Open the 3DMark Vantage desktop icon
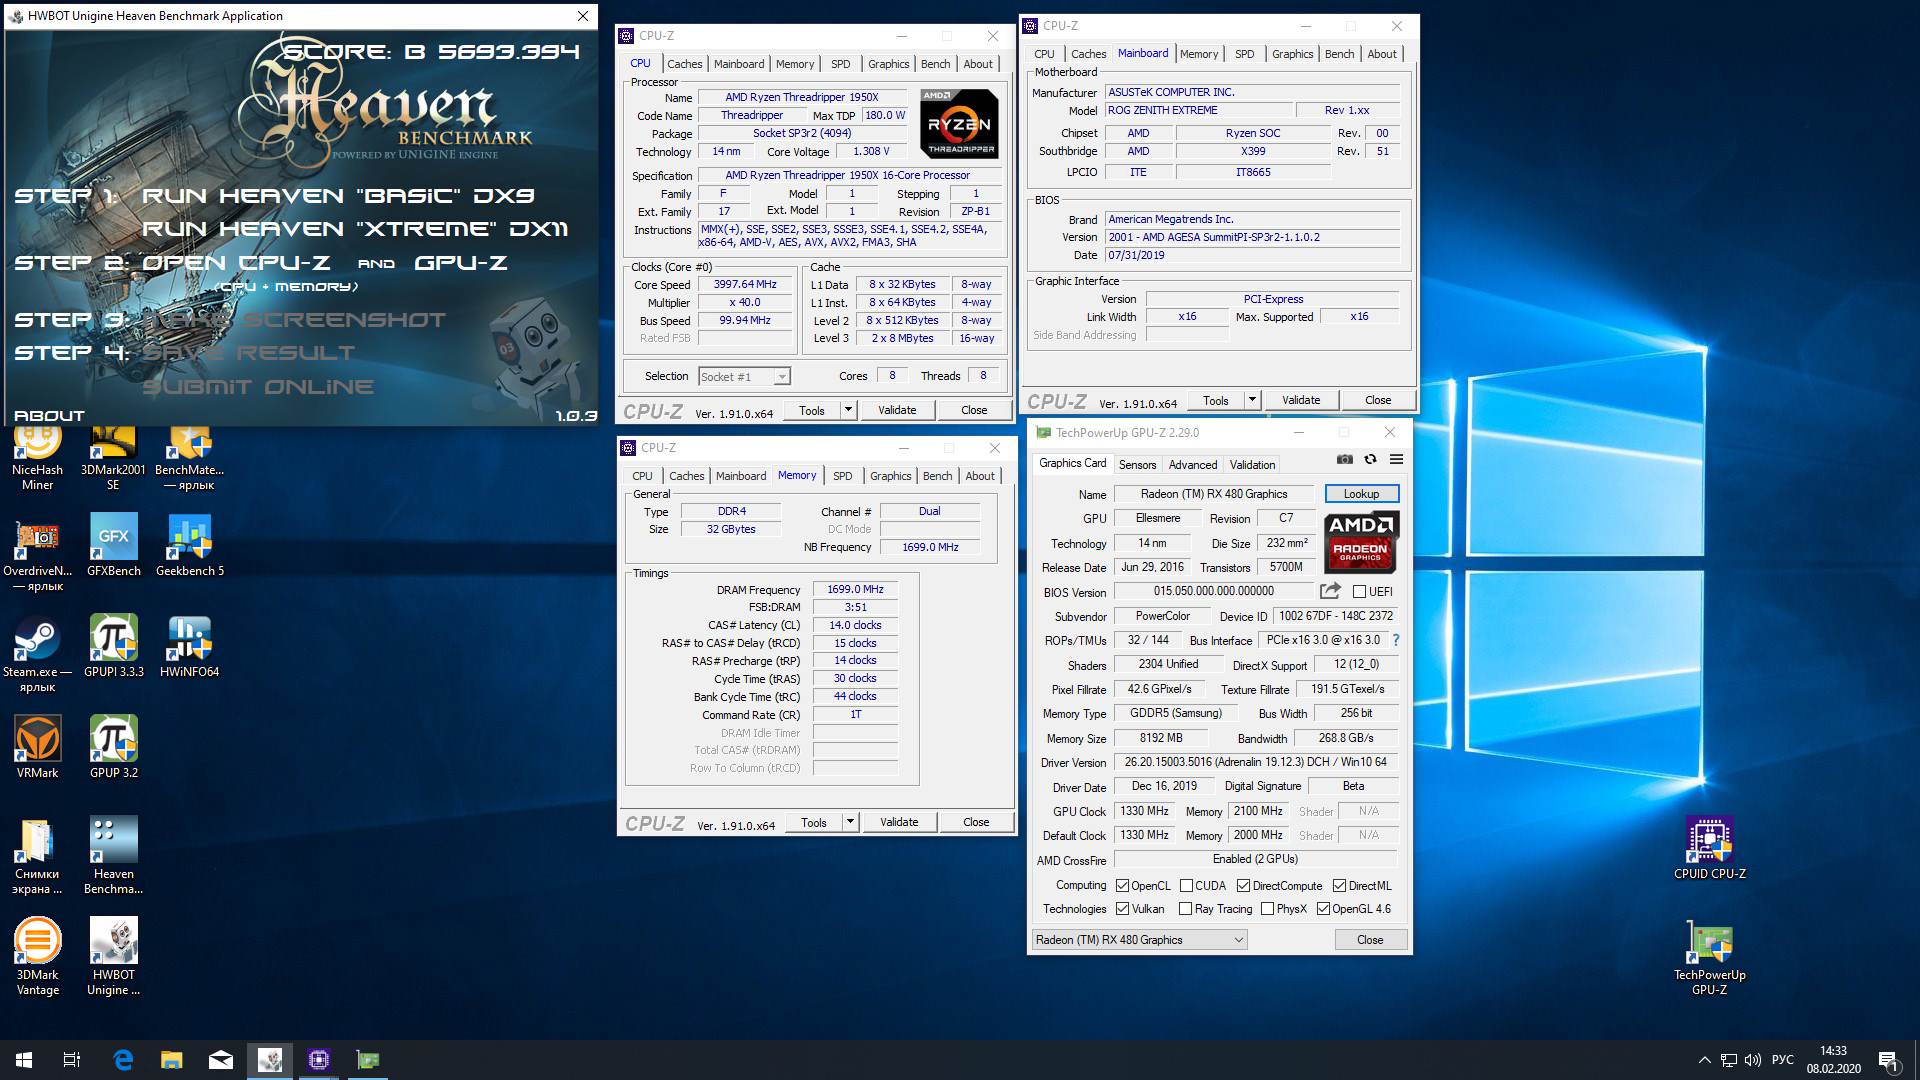Screen dimensions: 1920x1080 point(37,957)
